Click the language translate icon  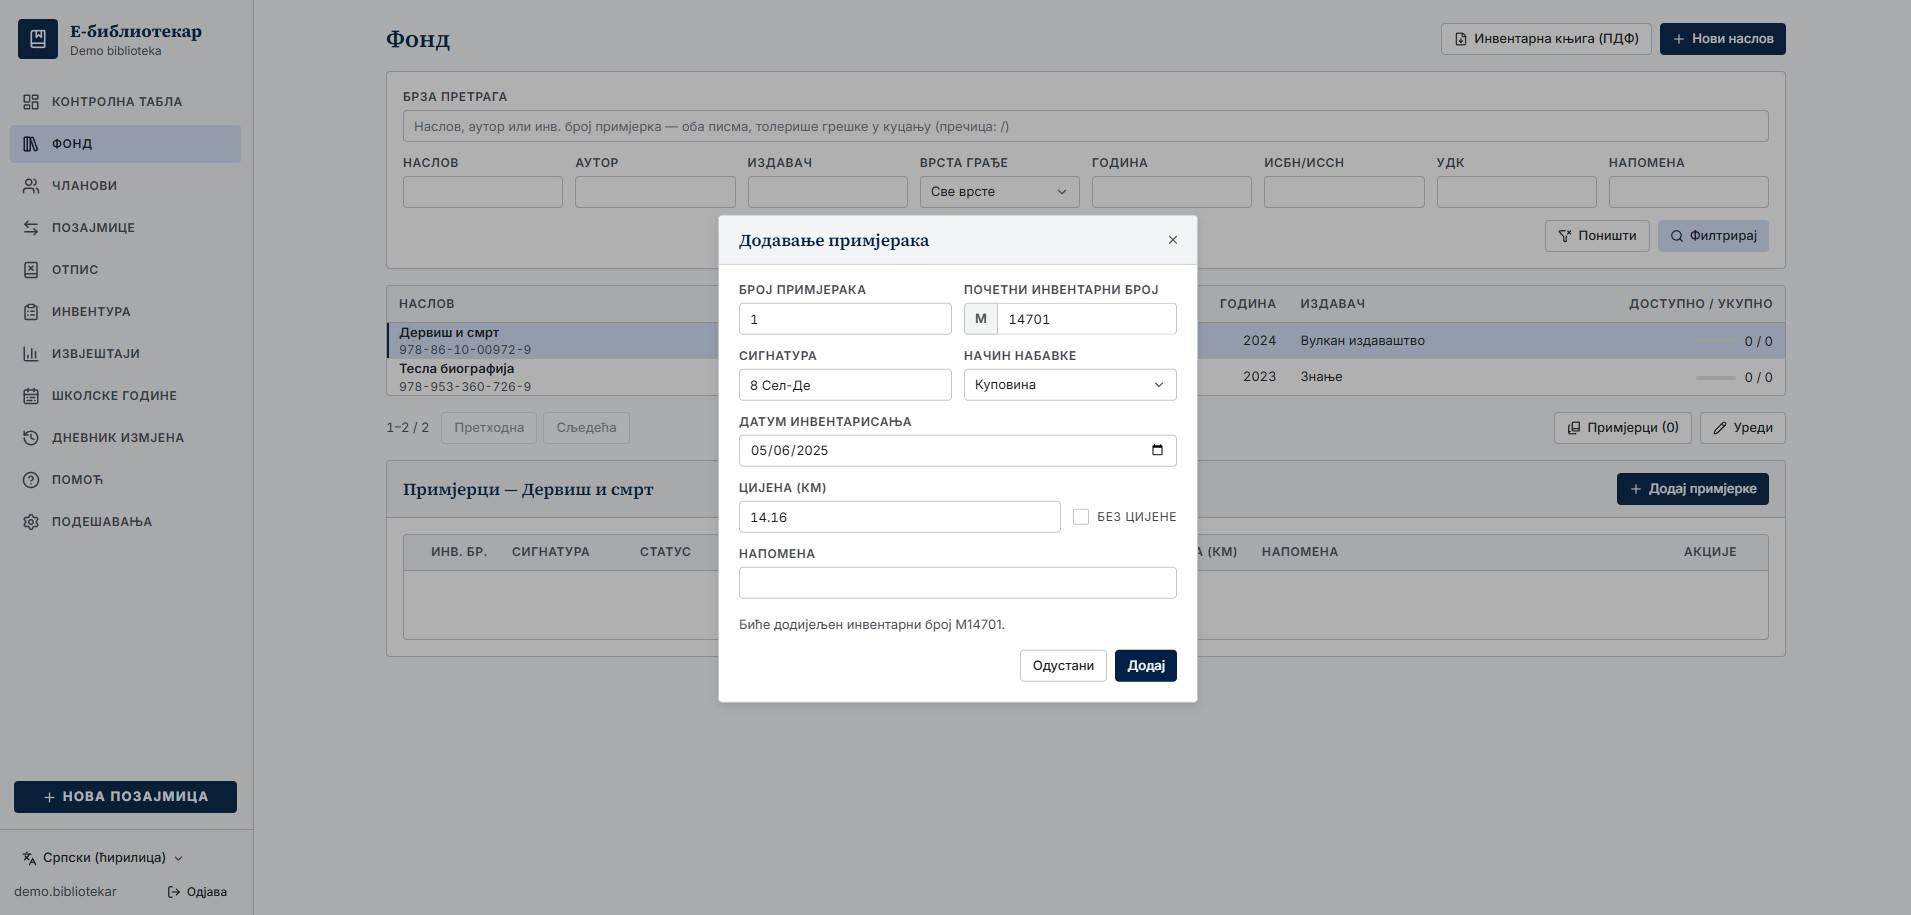(29, 858)
